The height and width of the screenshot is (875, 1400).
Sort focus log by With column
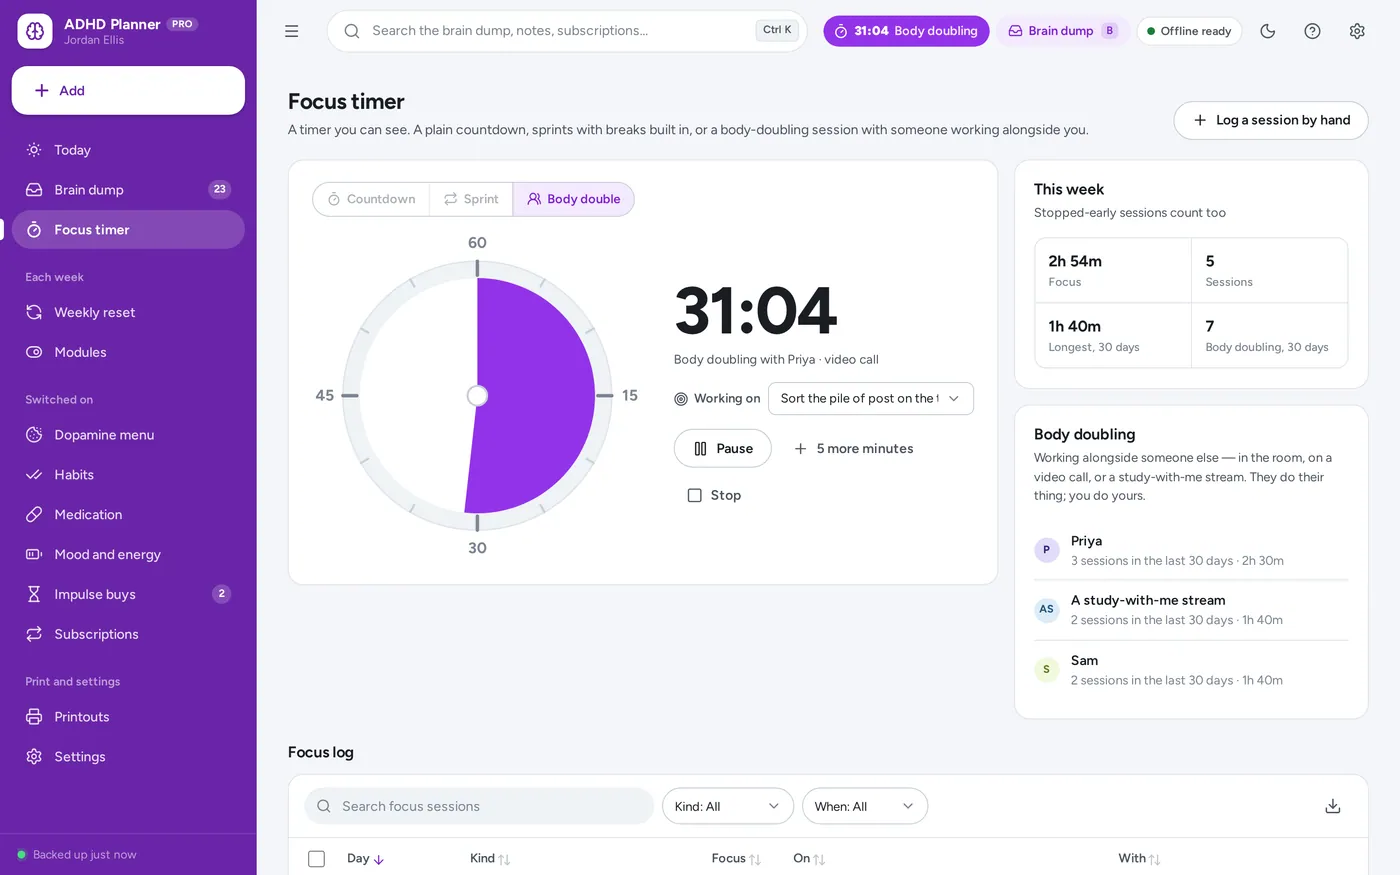pos(1139,858)
